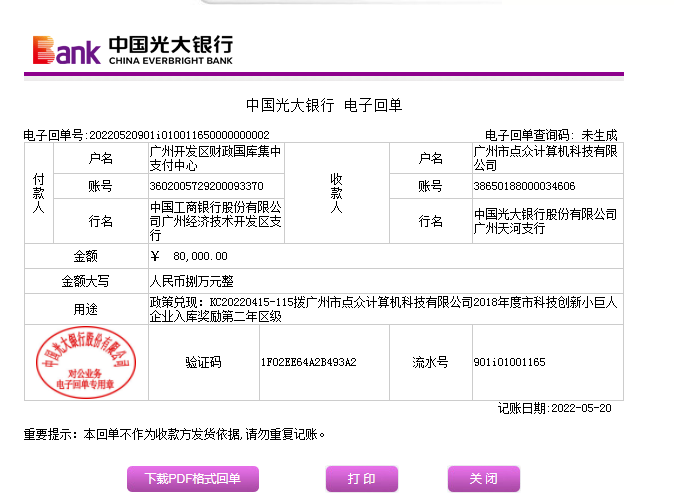The width and height of the screenshot is (674, 502).
Task: Click the 记账日期 2022-05-20 text
Action: 555,408
